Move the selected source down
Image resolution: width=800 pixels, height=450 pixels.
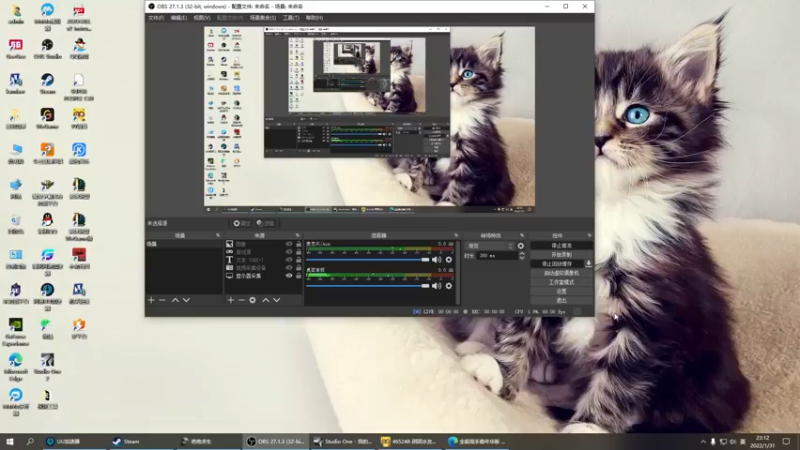pyautogui.click(x=277, y=300)
